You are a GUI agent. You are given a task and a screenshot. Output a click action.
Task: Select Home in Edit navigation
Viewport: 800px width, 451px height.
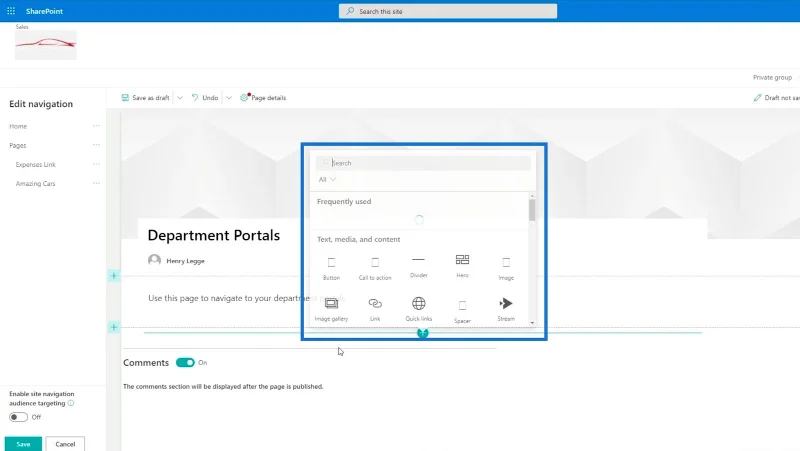pyautogui.click(x=18, y=126)
